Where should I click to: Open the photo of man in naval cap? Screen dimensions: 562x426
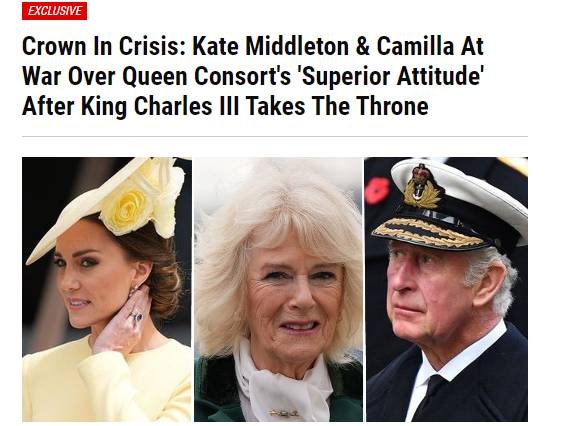(x=447, y=289)
